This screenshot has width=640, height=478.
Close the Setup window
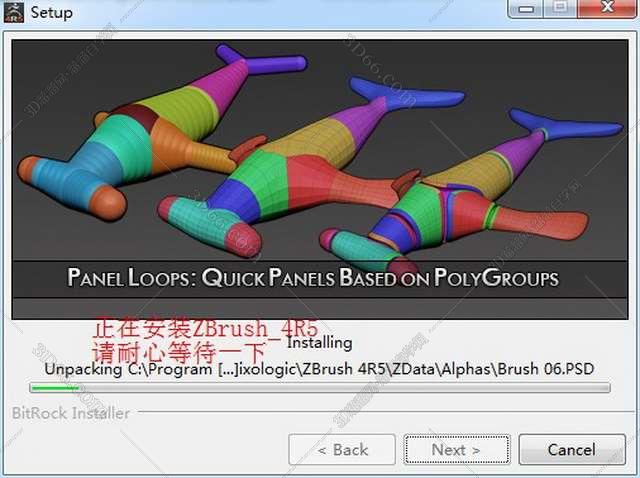(607, 8)
